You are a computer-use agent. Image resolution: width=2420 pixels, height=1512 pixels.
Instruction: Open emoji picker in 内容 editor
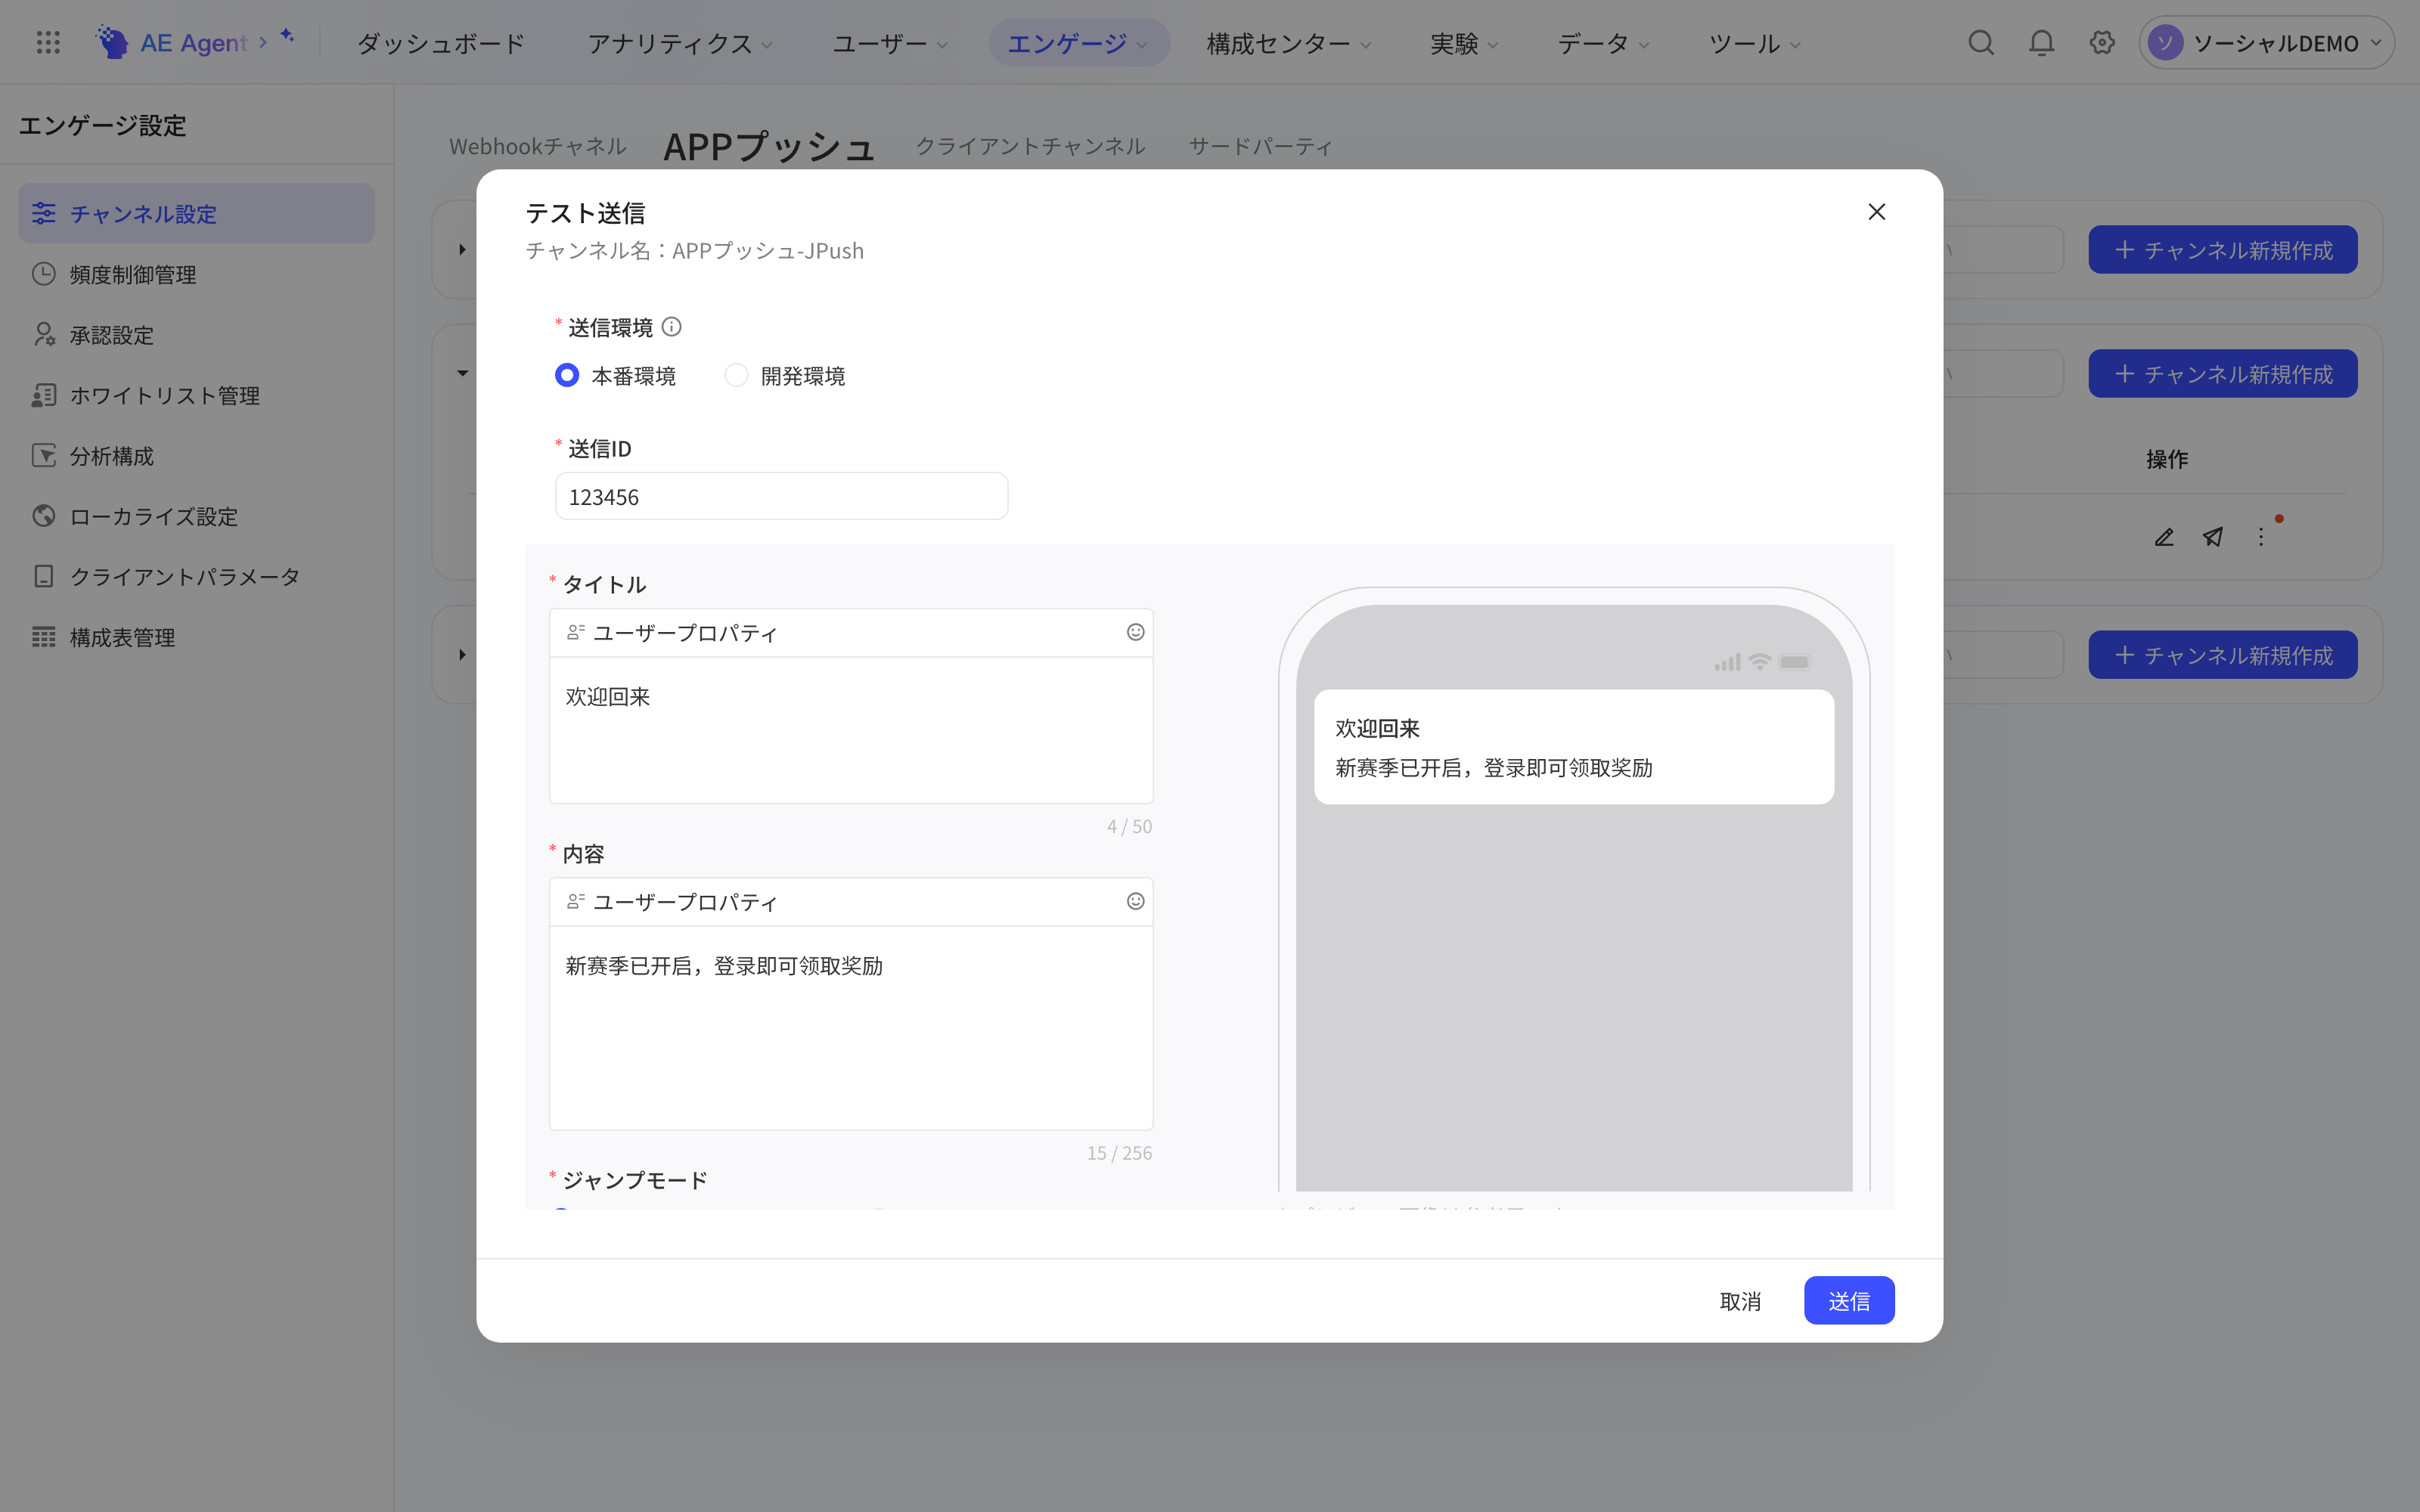pos(1135,901)
